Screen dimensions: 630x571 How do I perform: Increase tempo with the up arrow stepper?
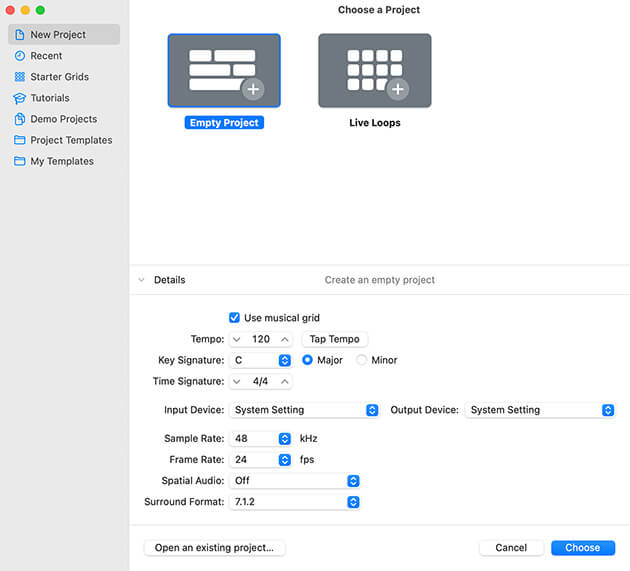[x=284, y=339]
